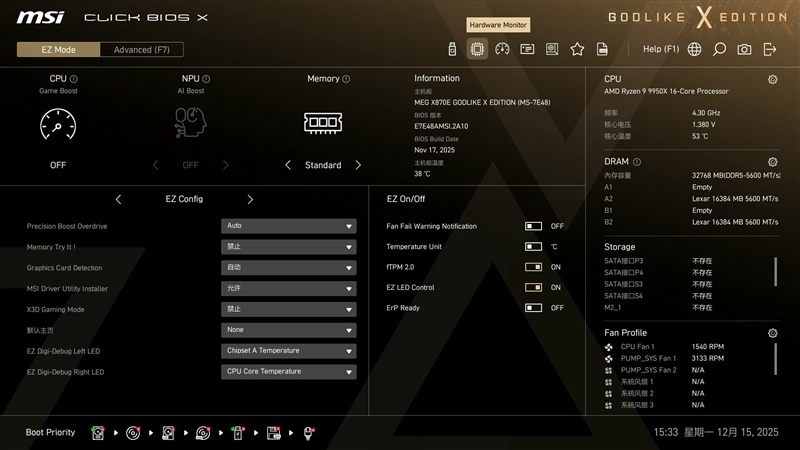Show info for CPU Game Boost
Viewport: 800px width, 450px height.
[73, 79]
